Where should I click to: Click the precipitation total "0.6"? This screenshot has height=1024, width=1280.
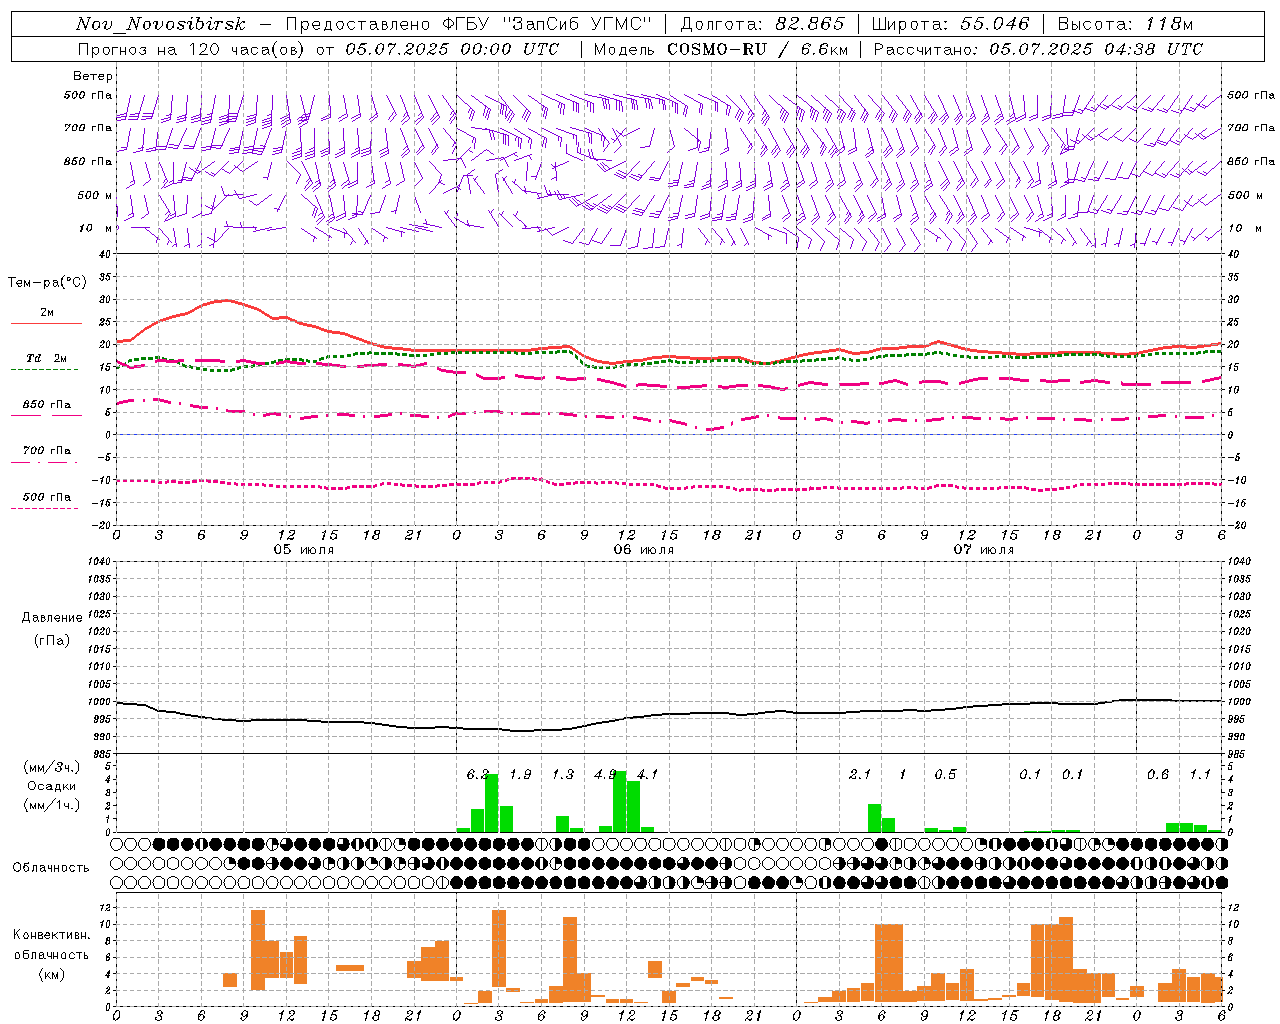pyautogui.click(x=1158, y=774)
